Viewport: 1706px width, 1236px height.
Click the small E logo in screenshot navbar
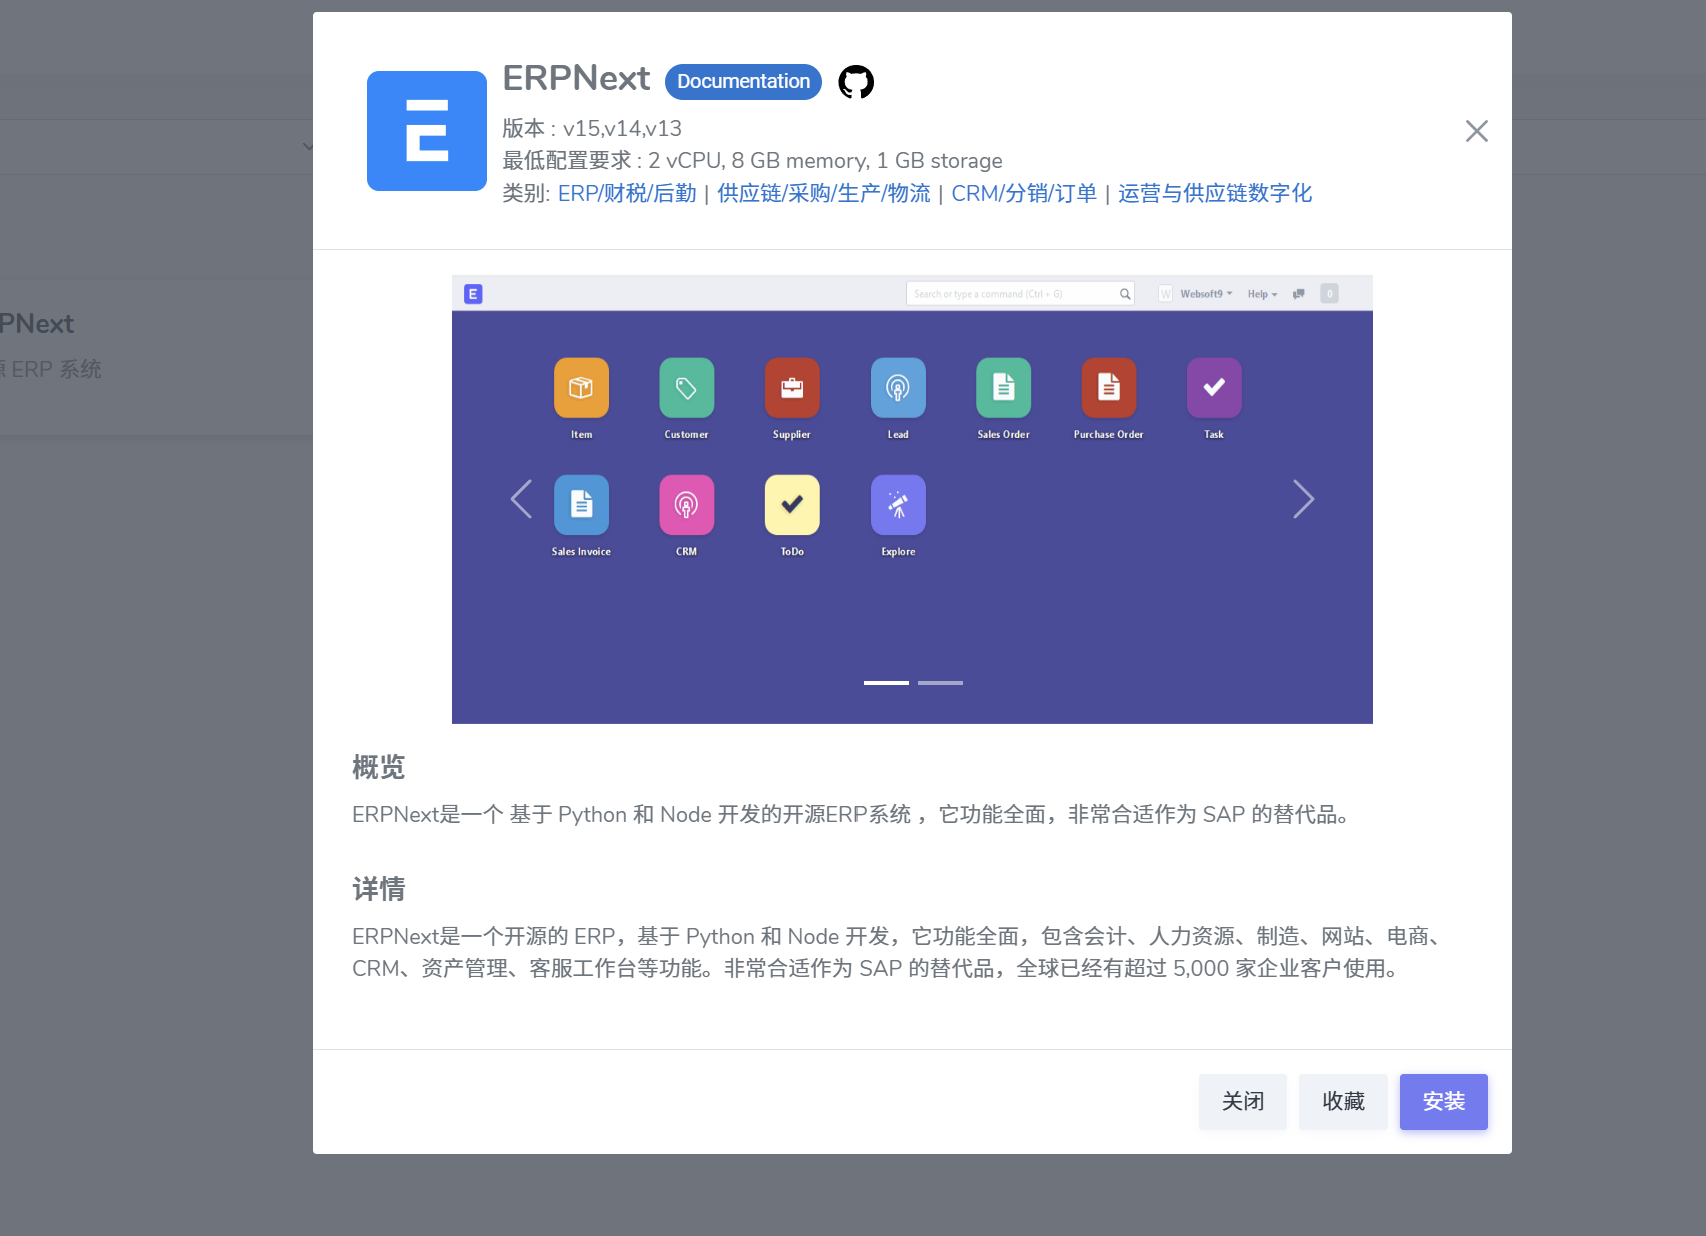[x=474, y=294]
